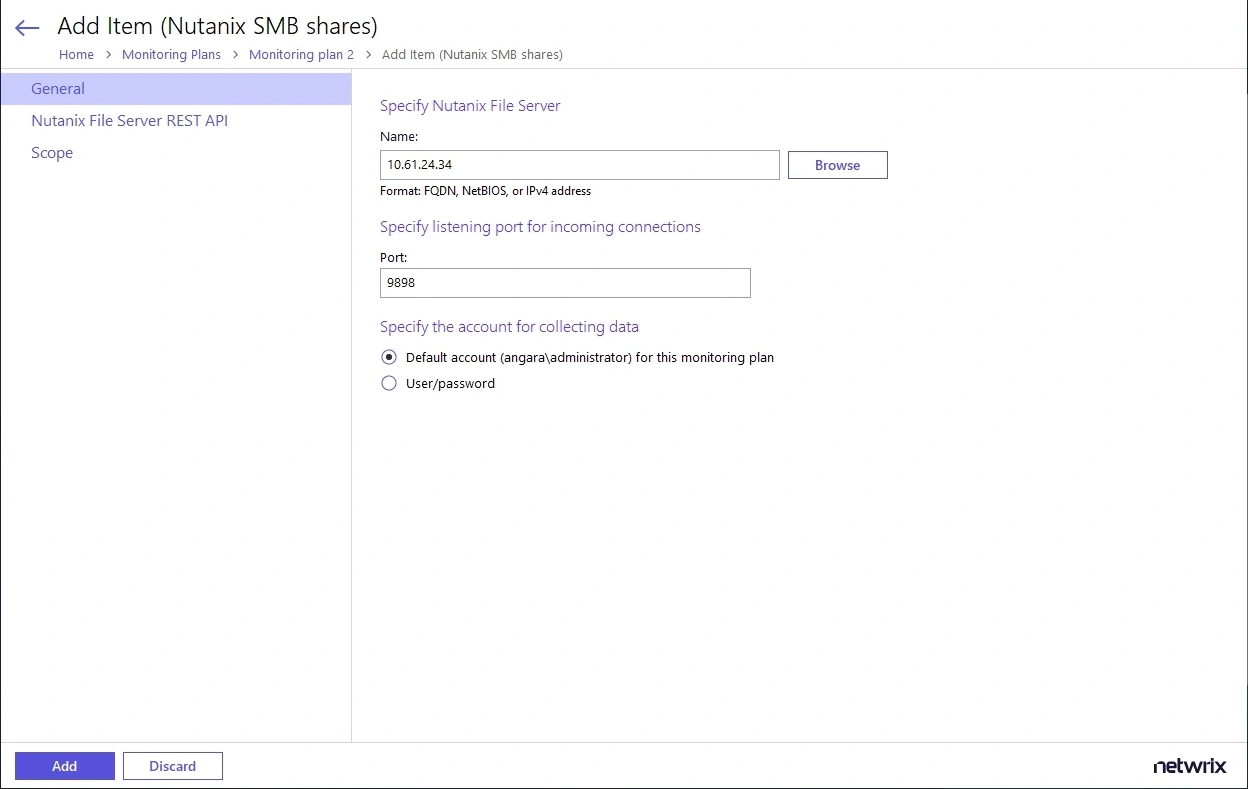Screen dimensions: 1248x789
Task: Open Monitoring Plans from breadcrumb
Action: point(171,54)
